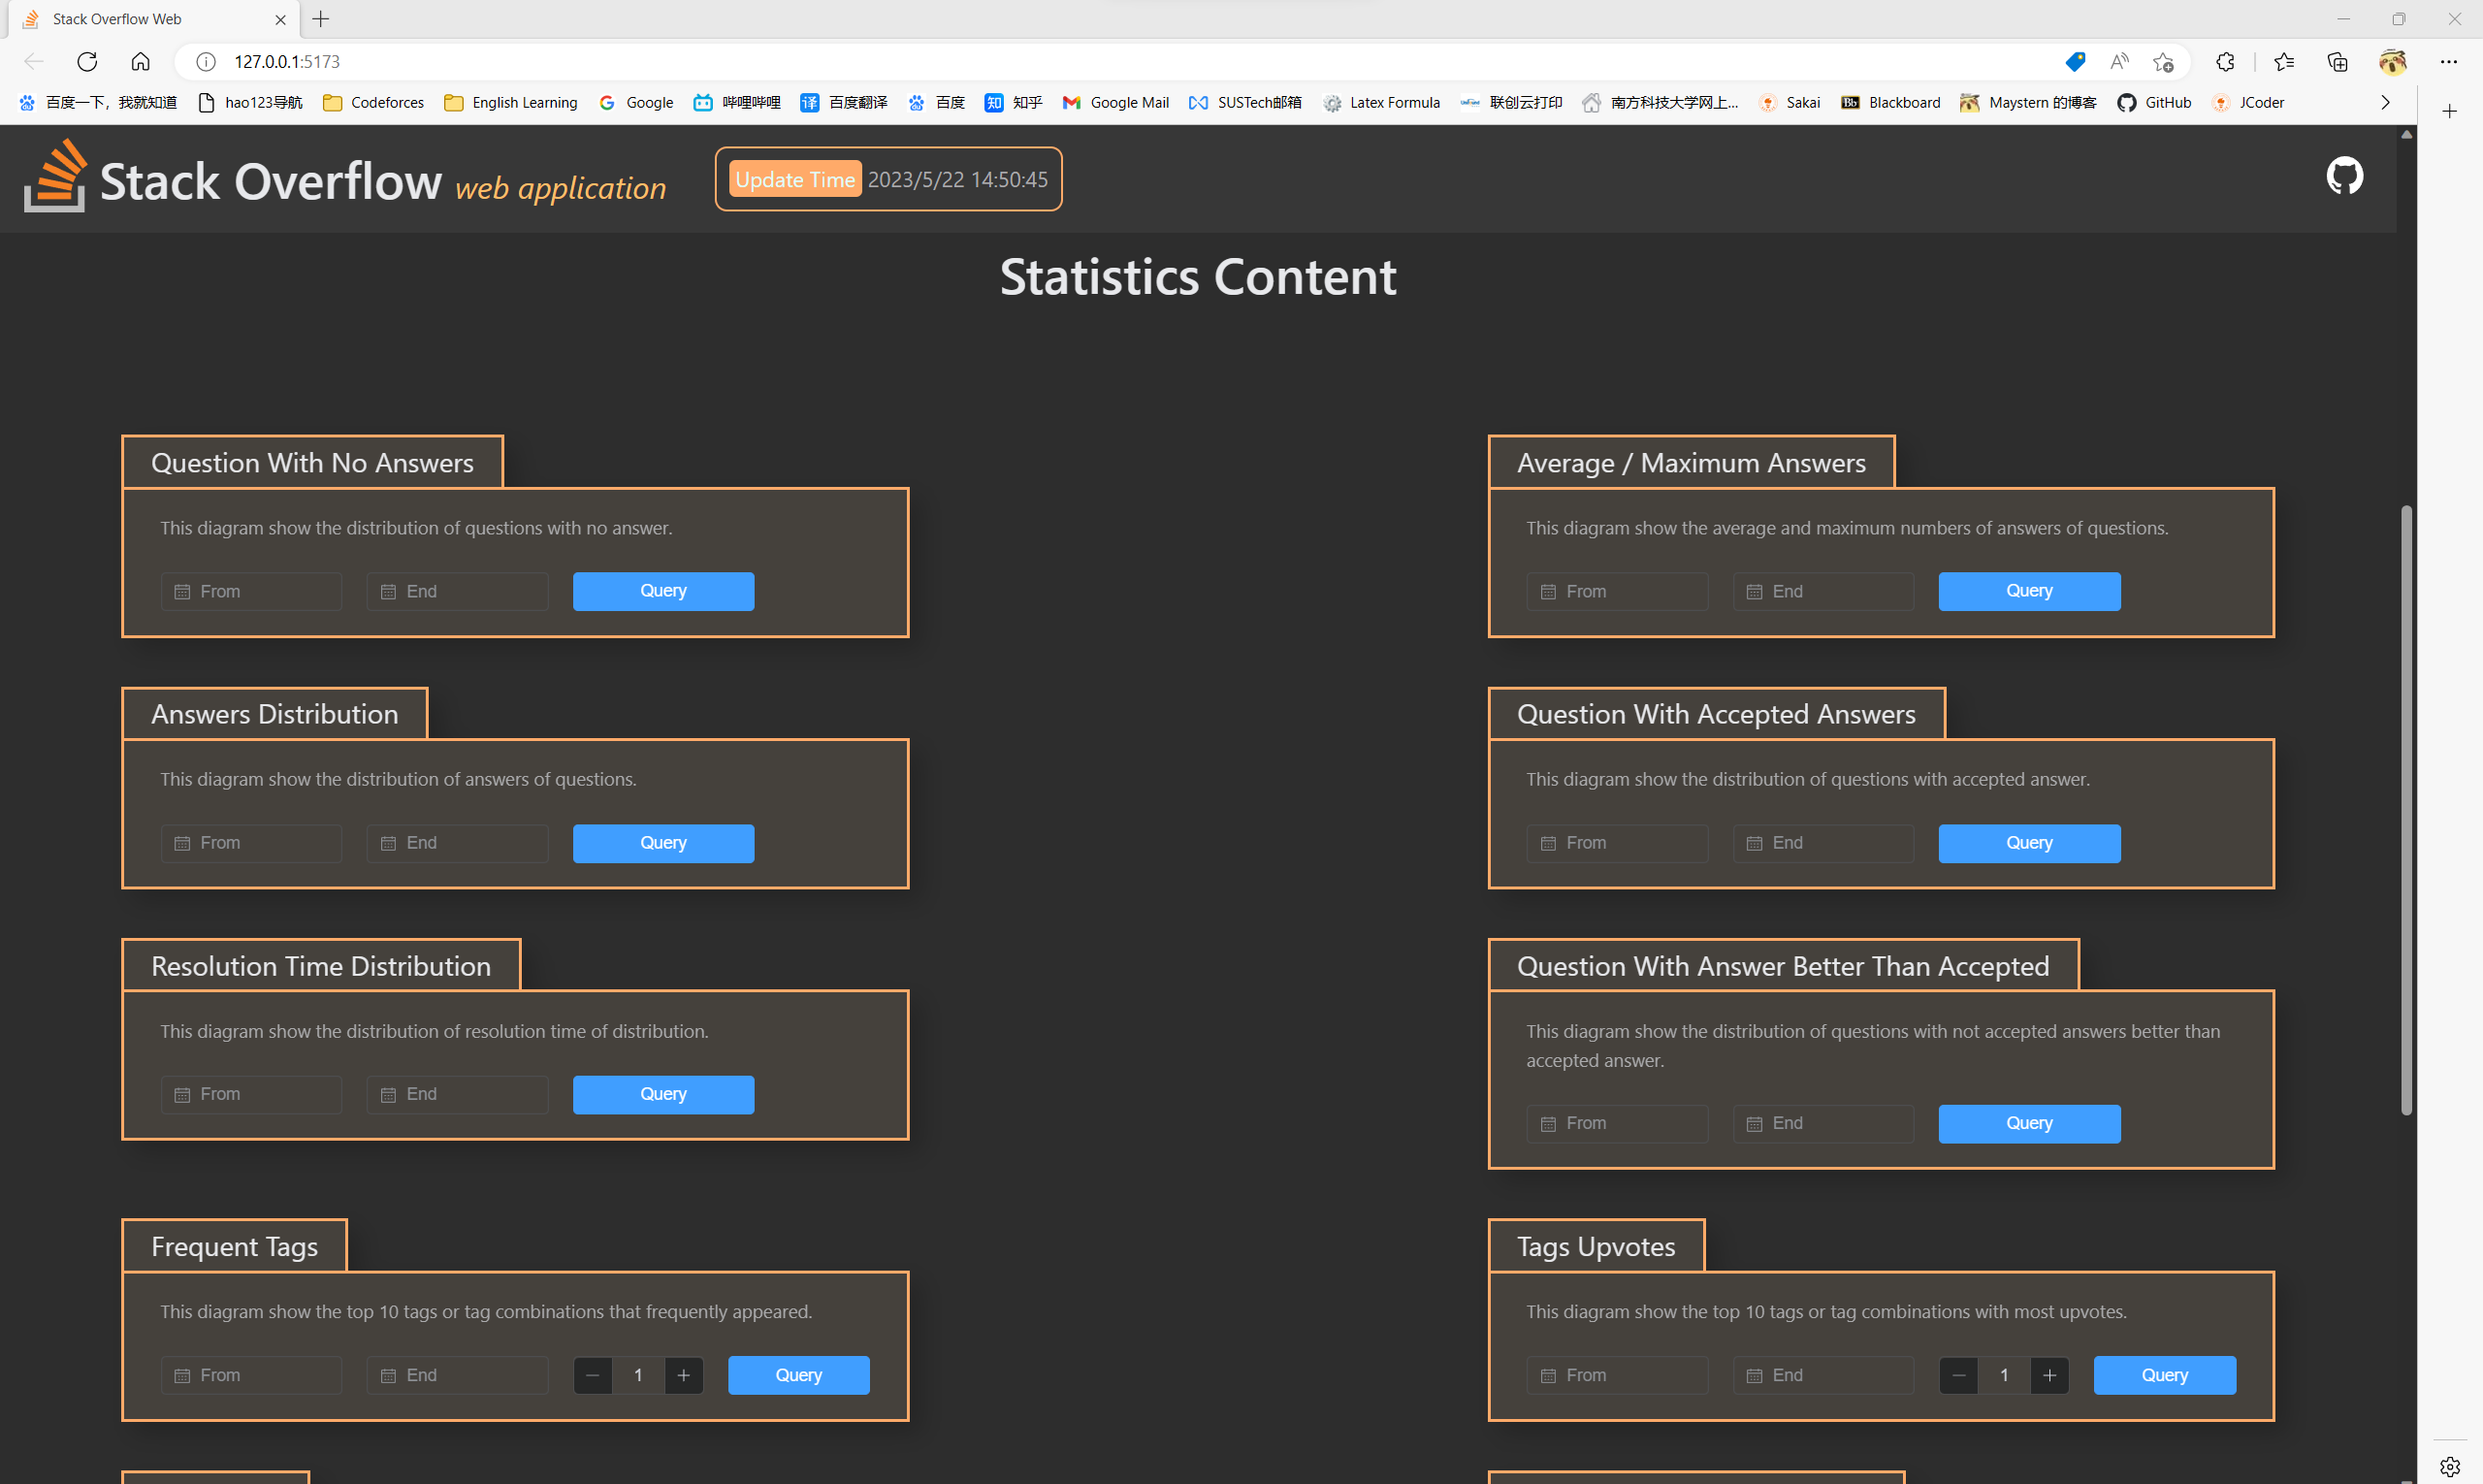Click the read aloud icon in the address bar
Viewport: 2483px width, 1484px height.
[2119, 62]
